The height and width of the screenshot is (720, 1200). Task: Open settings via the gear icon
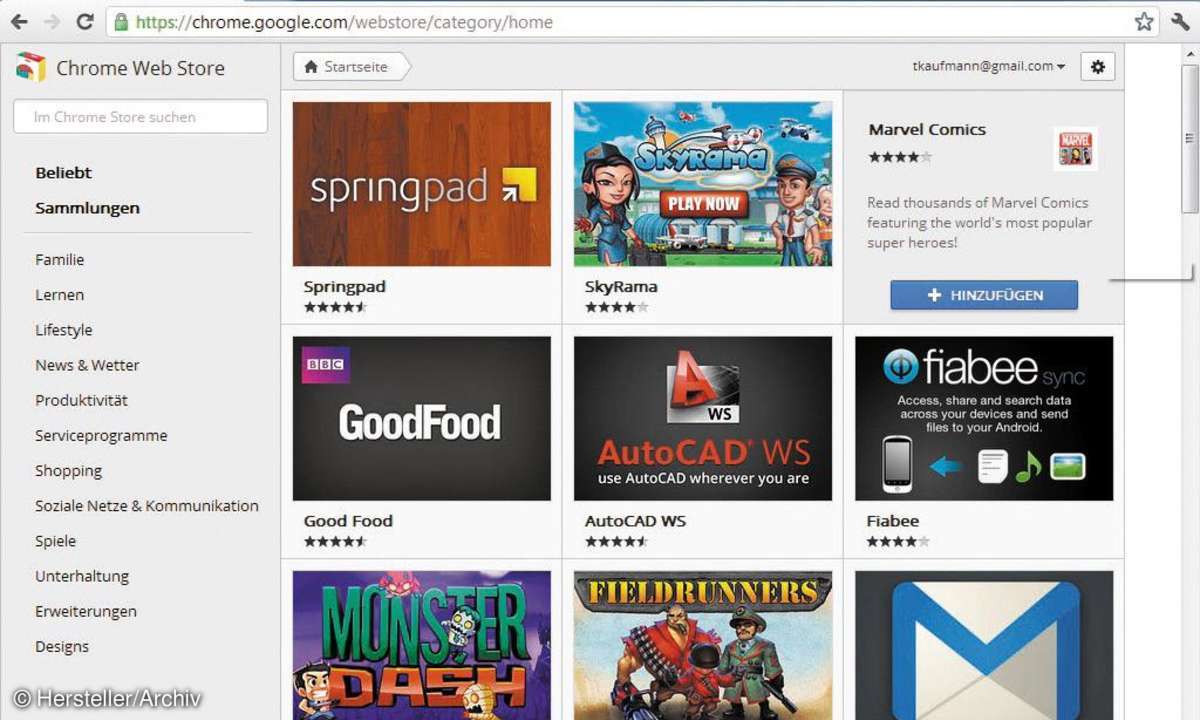click(1098, 67)
